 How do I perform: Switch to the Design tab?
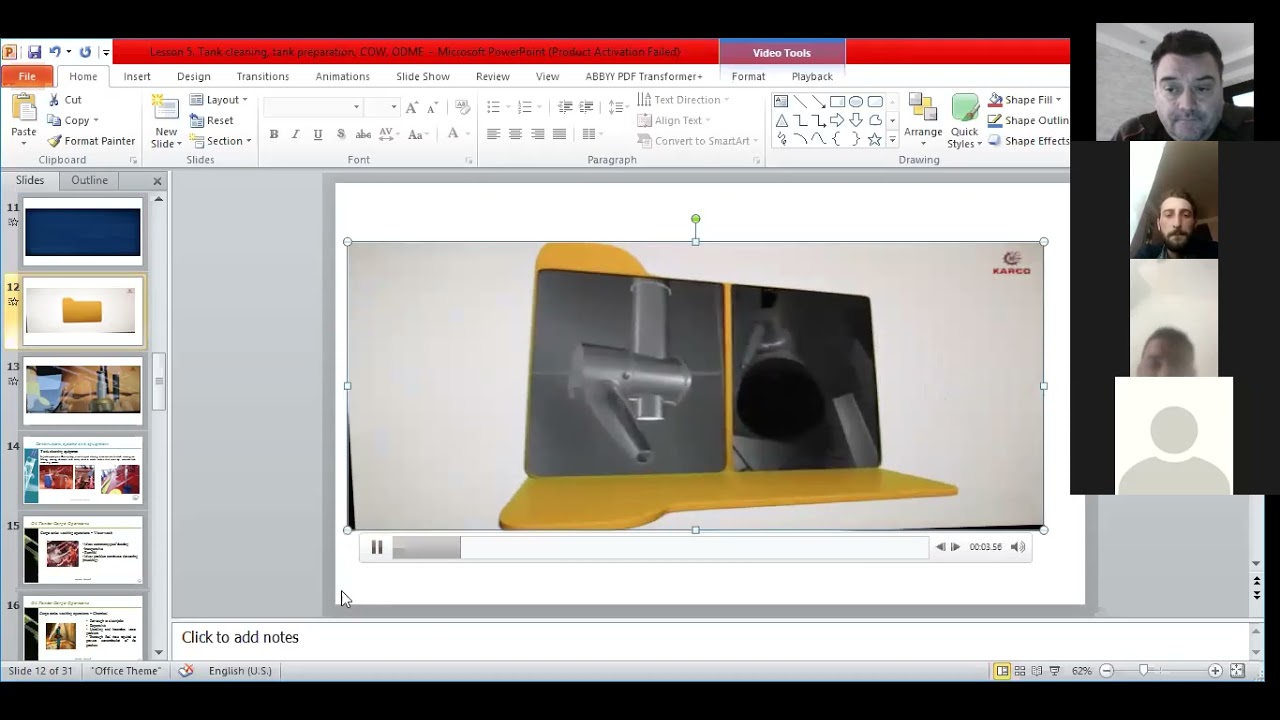click(x=194, y=76)
